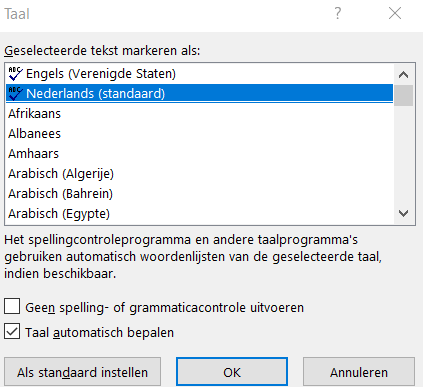Screen dimensions: 423x387
Task: Click Als standaard instellen button
Action: pos(82,372)
